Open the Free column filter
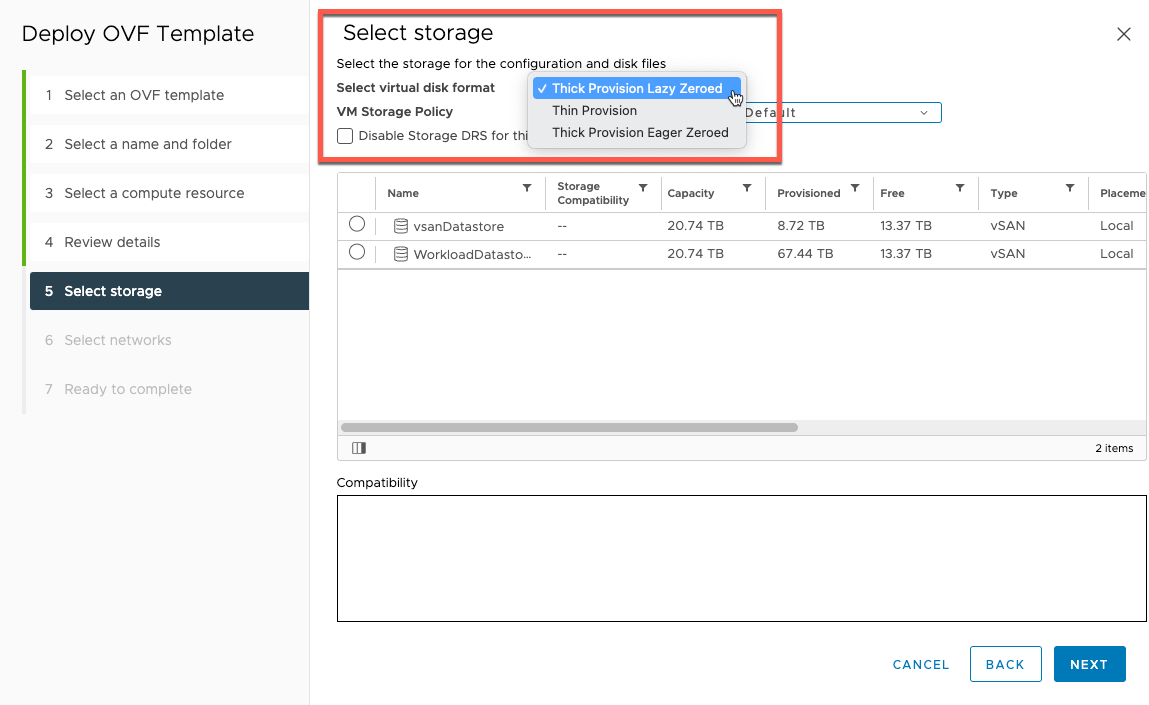1149x705 pixels. [x=958, y=187]
